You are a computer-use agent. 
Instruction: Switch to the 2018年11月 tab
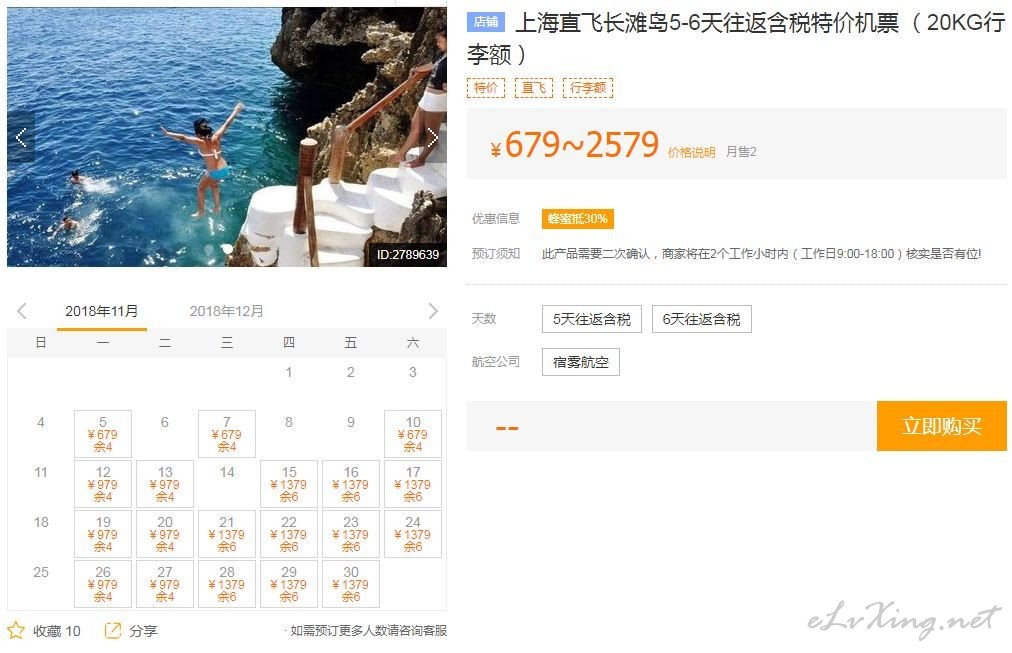click(101, 312)
